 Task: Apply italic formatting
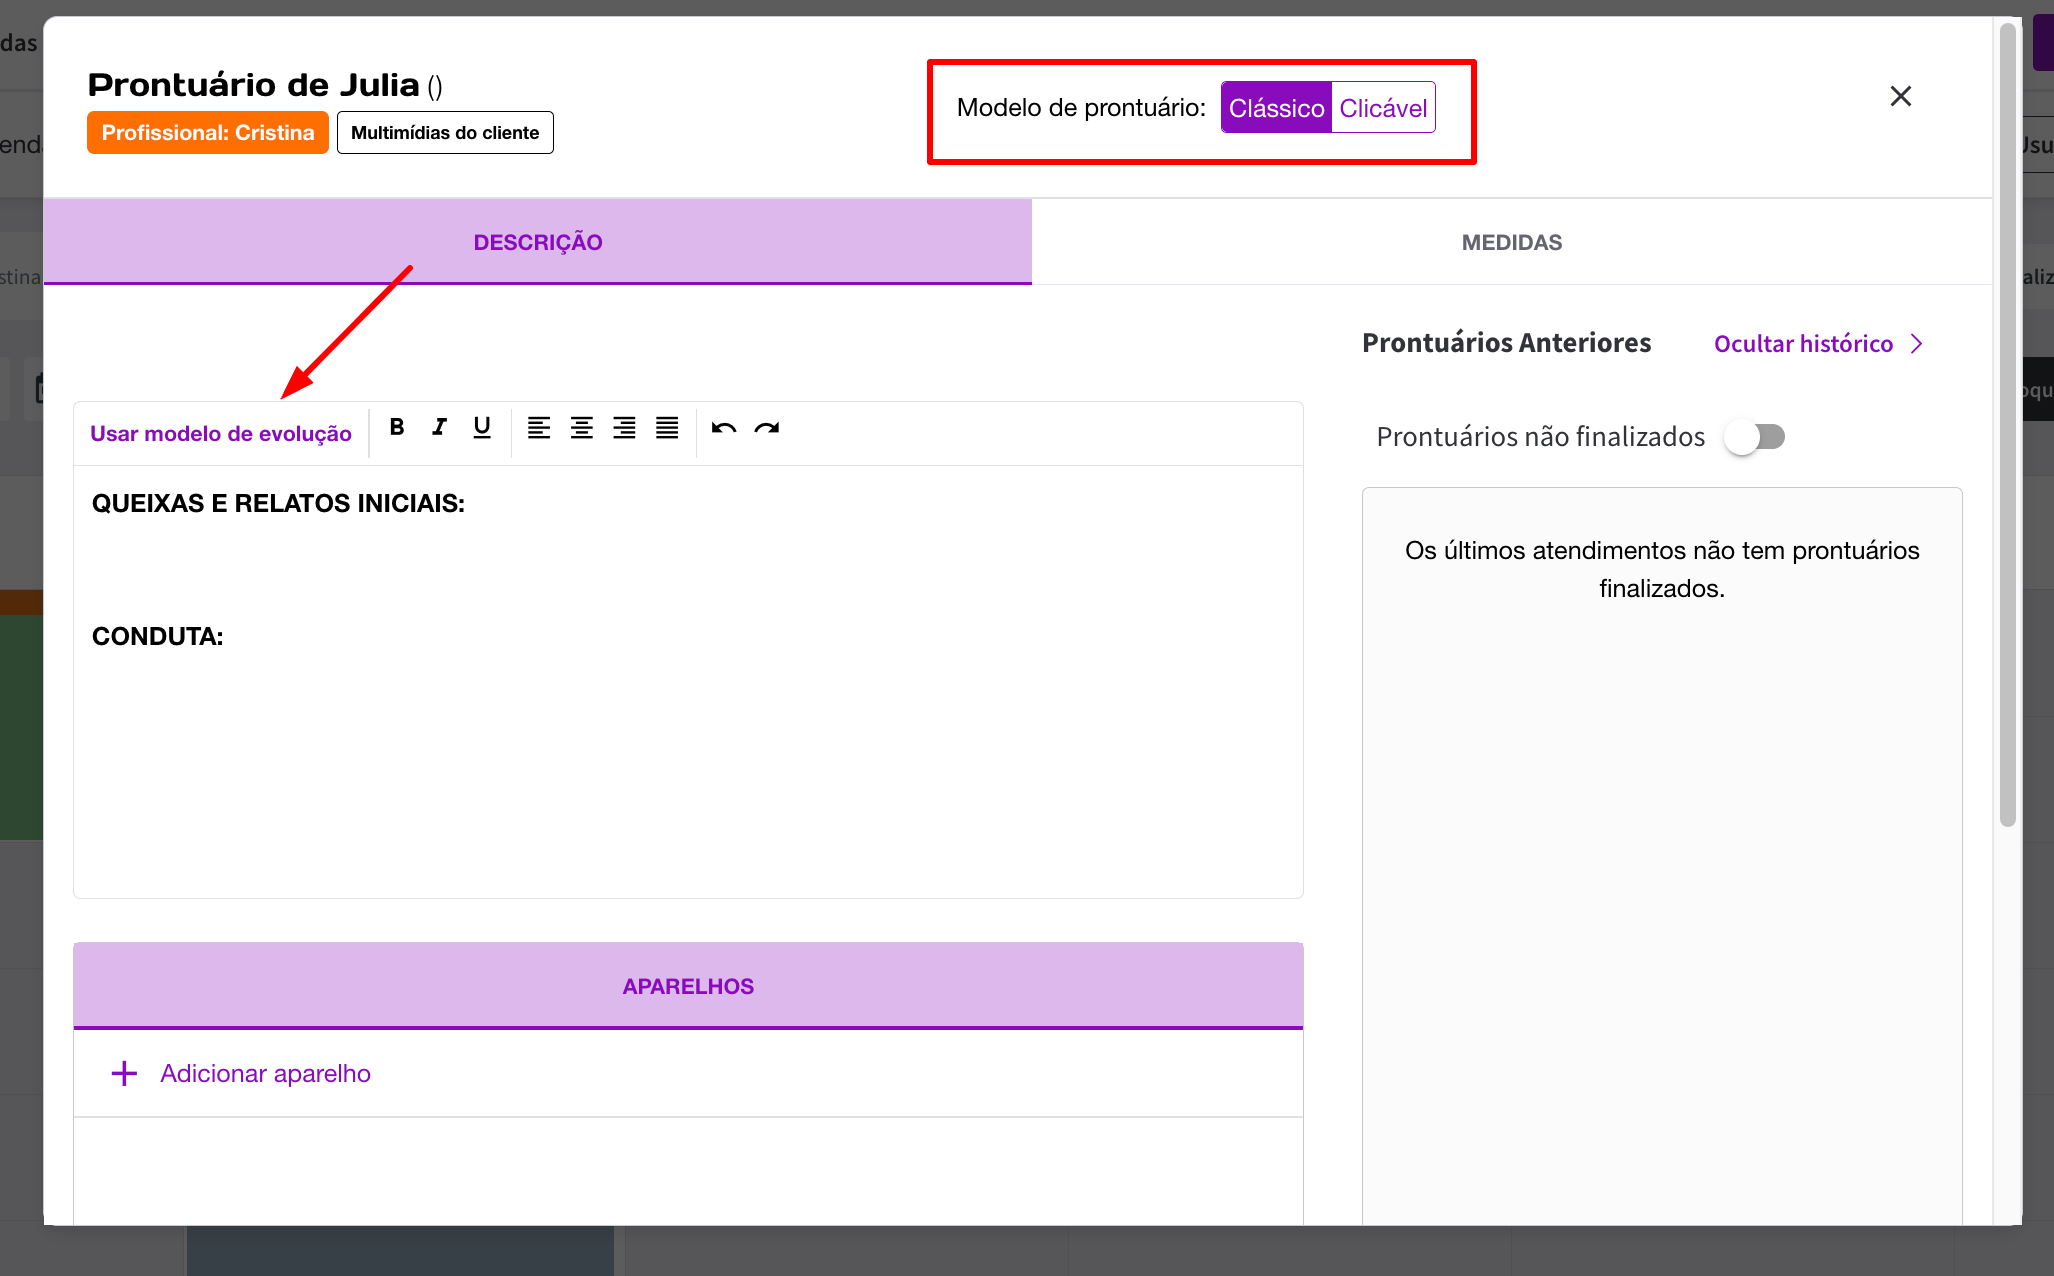(439, 428)
